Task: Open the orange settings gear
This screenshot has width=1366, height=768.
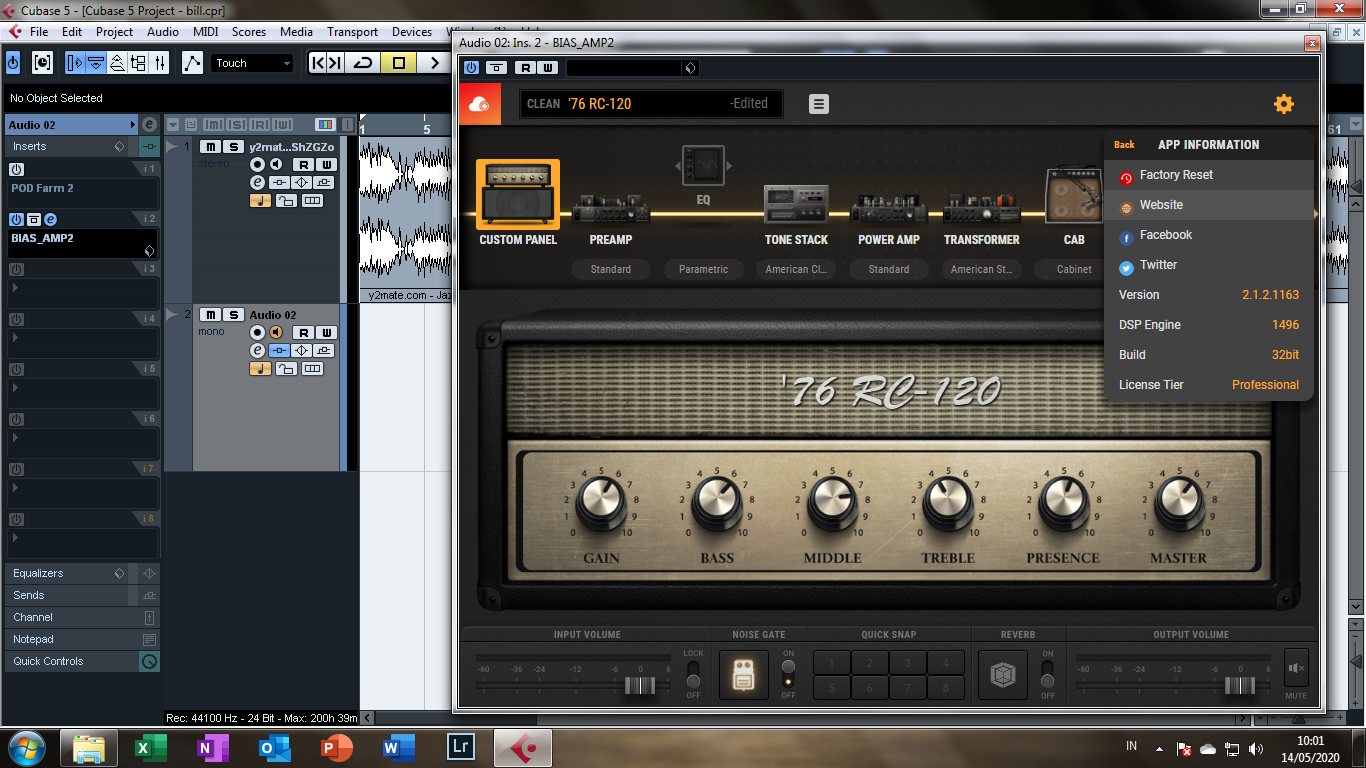Action: pyautogui.click(x=1284, y=104)
